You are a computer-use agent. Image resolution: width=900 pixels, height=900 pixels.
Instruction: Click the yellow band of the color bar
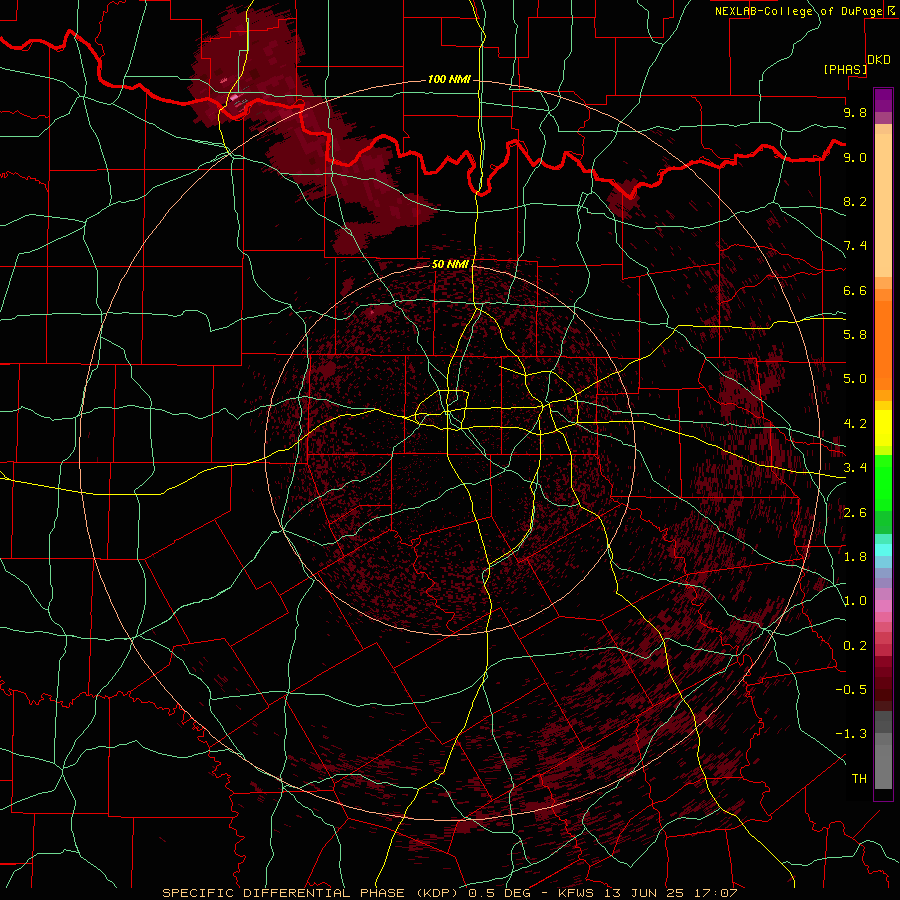(x=883, y=428)
